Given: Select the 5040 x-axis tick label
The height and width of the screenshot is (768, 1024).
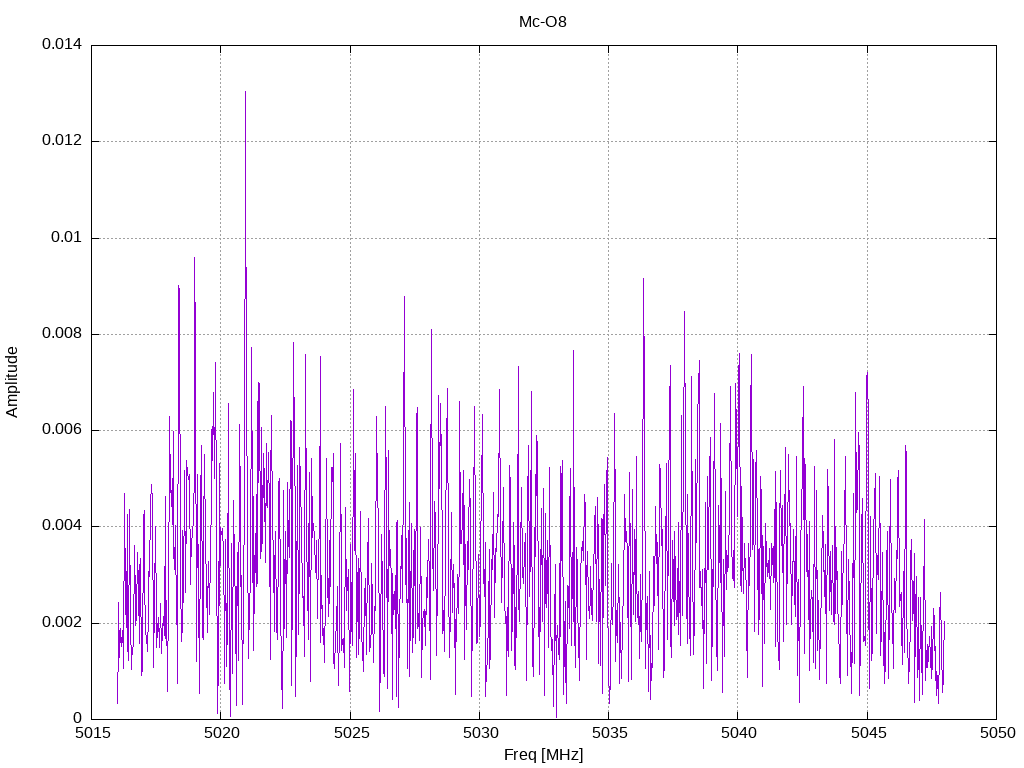Looking at the screenshot, I should point(738,734).
